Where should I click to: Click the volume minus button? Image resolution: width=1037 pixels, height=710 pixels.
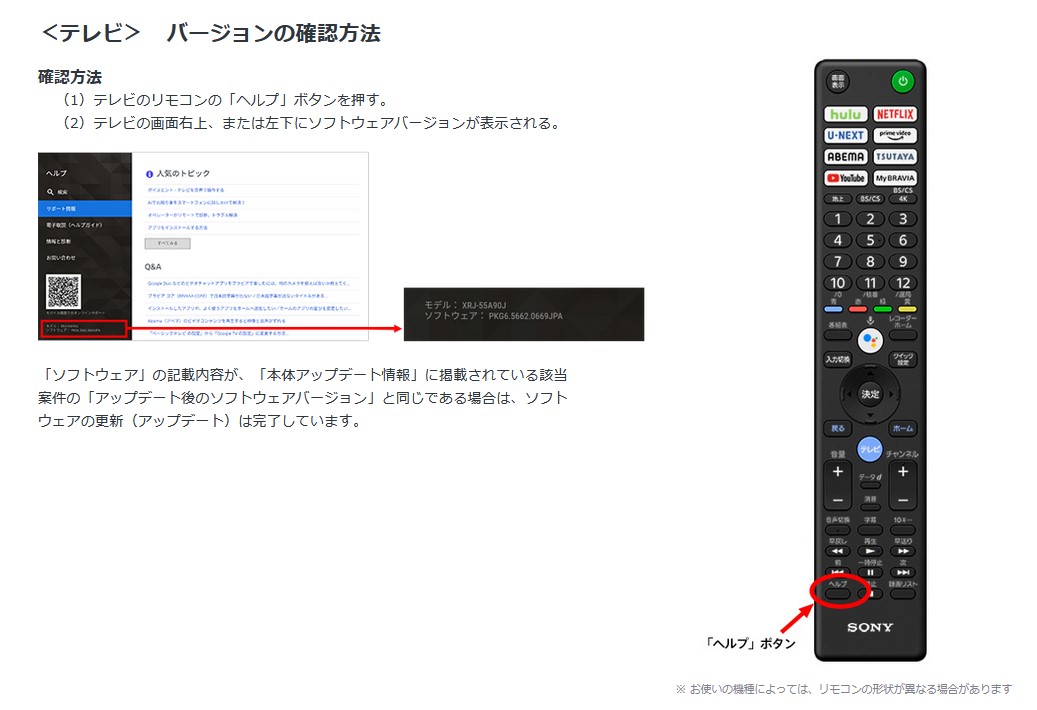point(837,500)
